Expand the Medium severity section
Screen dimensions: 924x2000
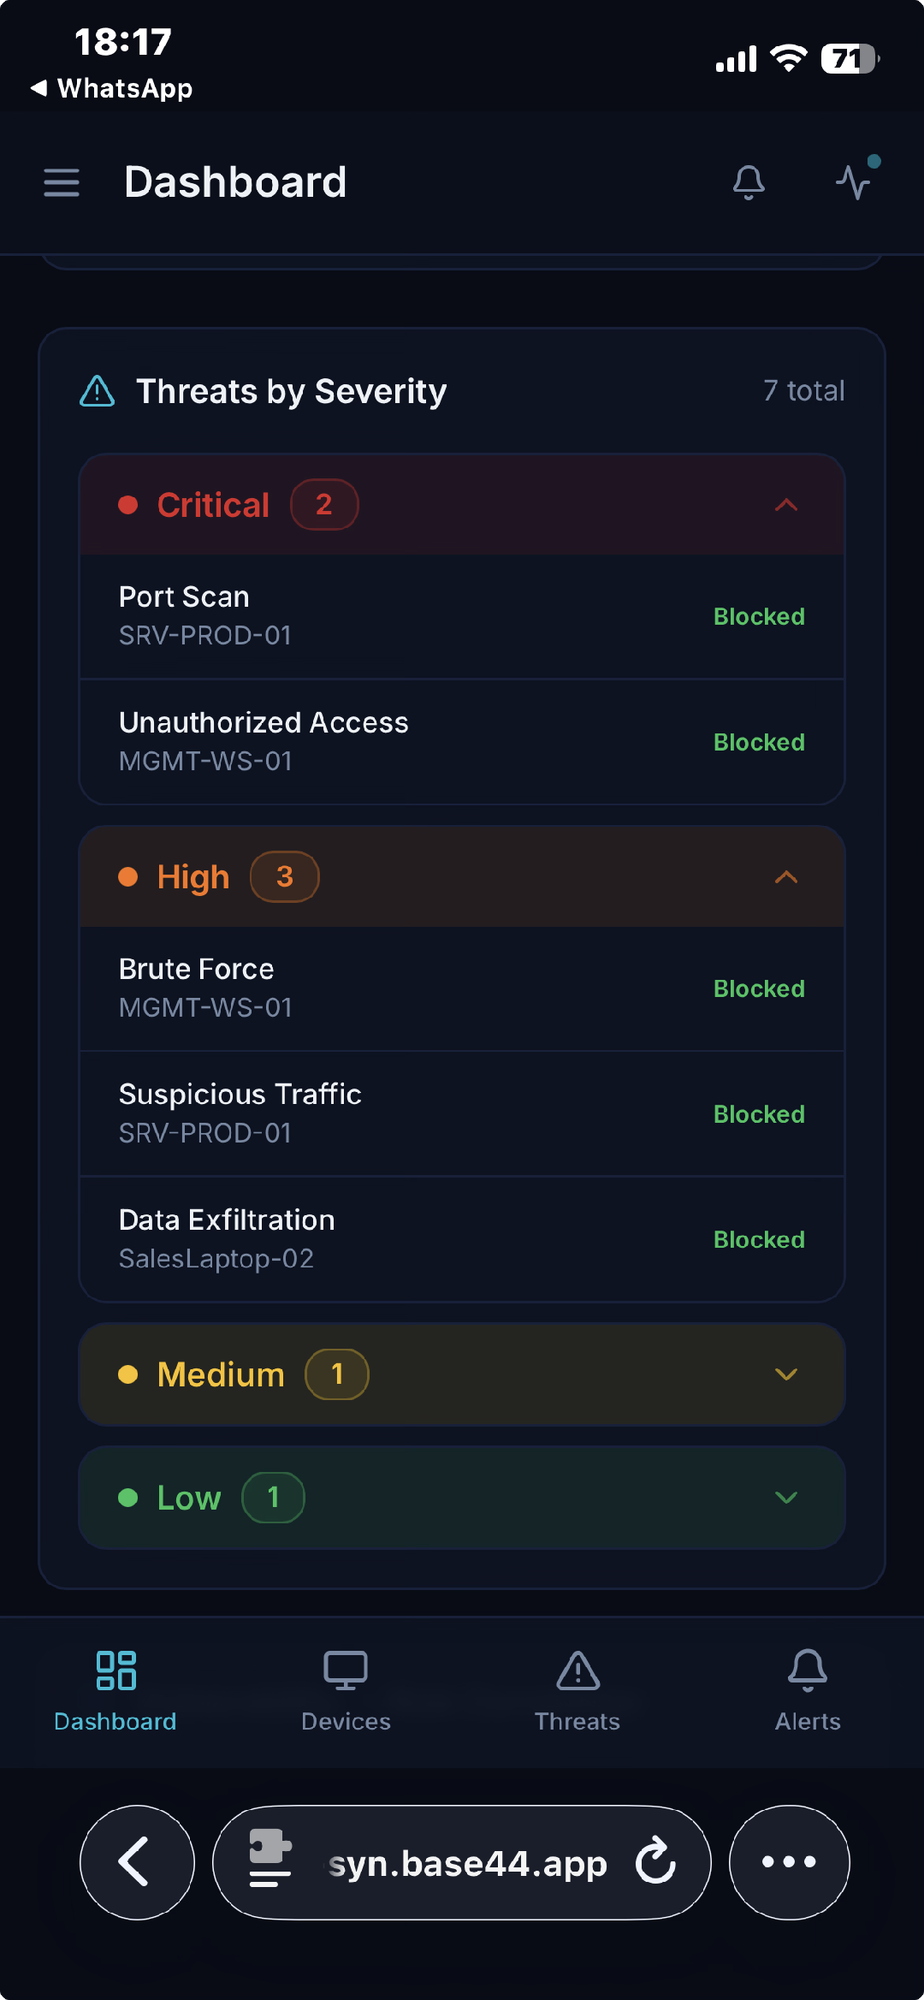(x=786, y=1374)
